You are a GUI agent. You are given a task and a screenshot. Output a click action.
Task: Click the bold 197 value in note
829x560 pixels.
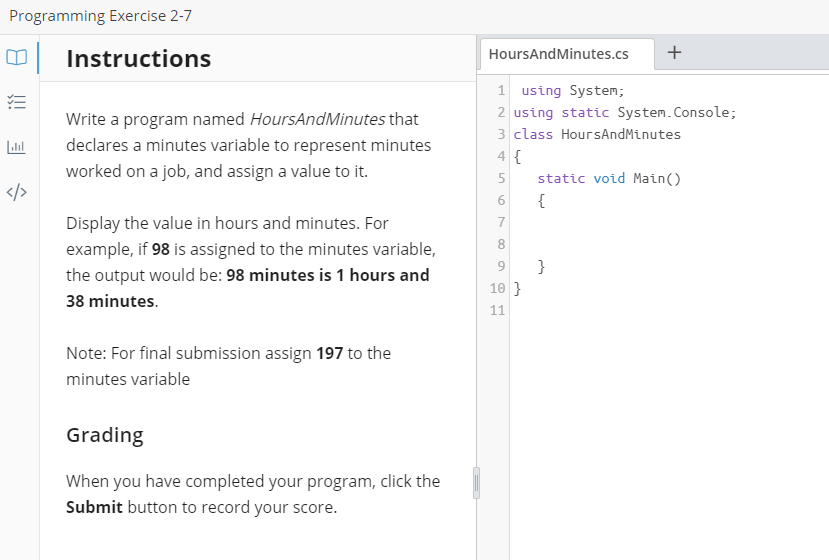pyautogui.click(x=329, y=353)
